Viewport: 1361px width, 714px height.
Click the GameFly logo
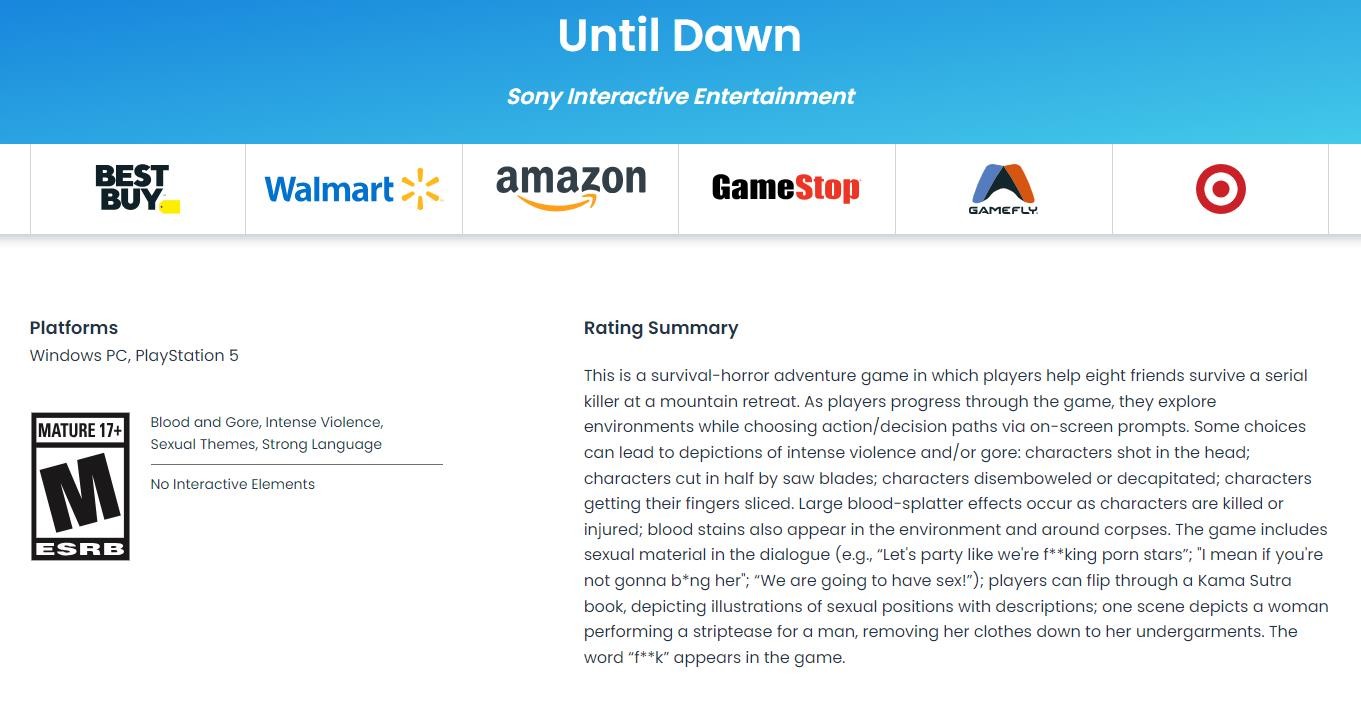[x=1003, y=189]
